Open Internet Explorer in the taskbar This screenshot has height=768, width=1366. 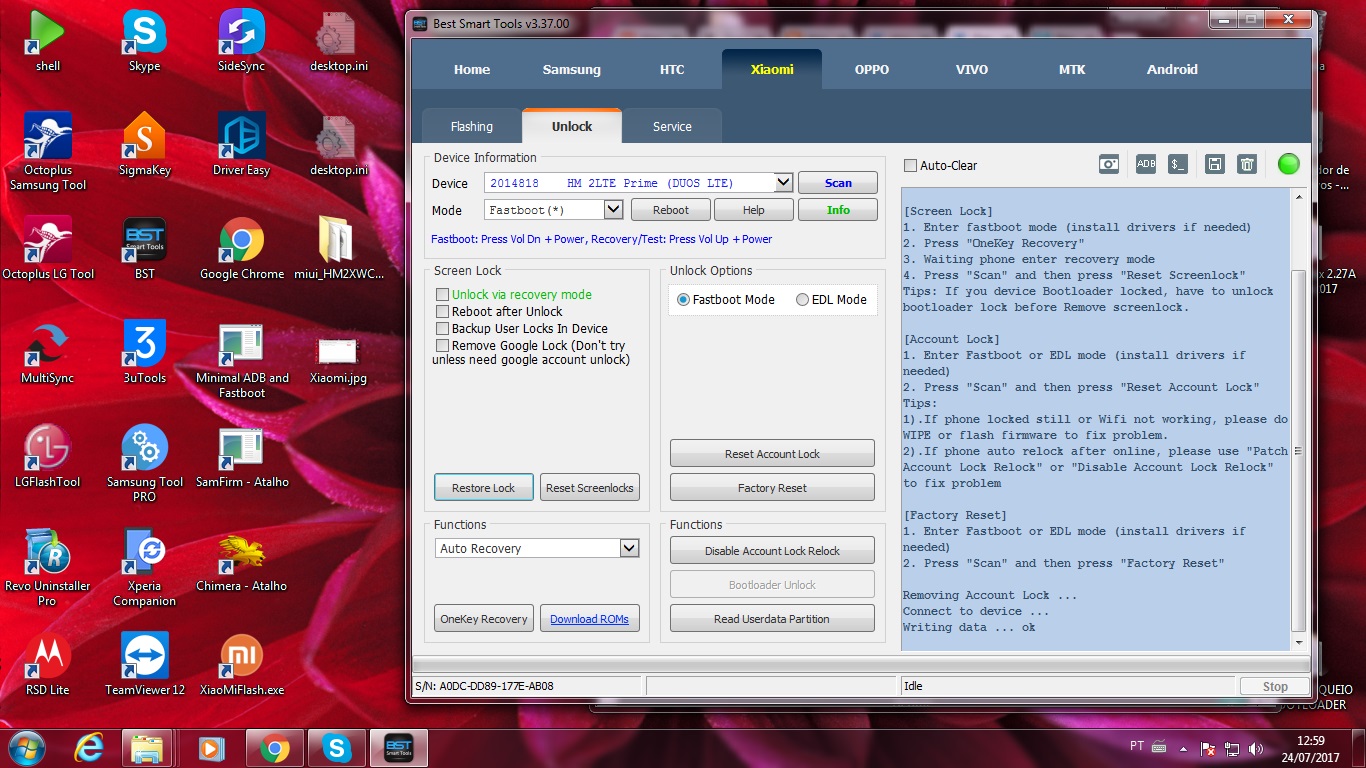(x=90, y=747)
